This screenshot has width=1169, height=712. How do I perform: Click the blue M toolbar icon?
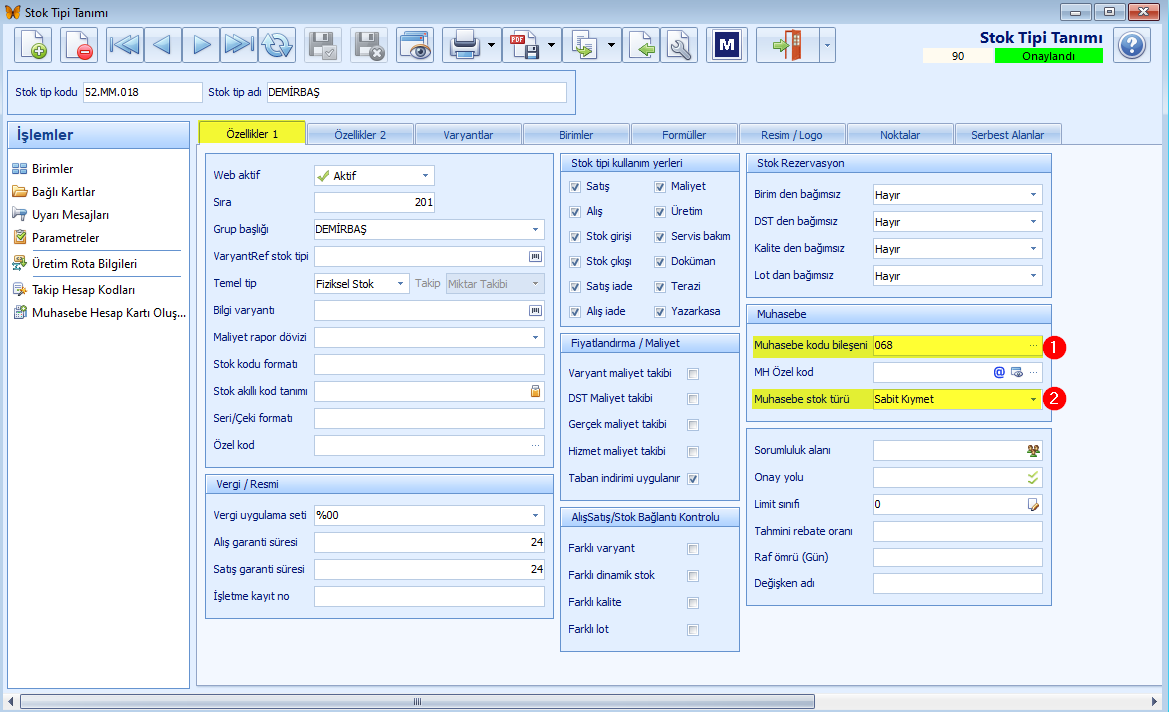pyautogui.click(x=726, y=45)
